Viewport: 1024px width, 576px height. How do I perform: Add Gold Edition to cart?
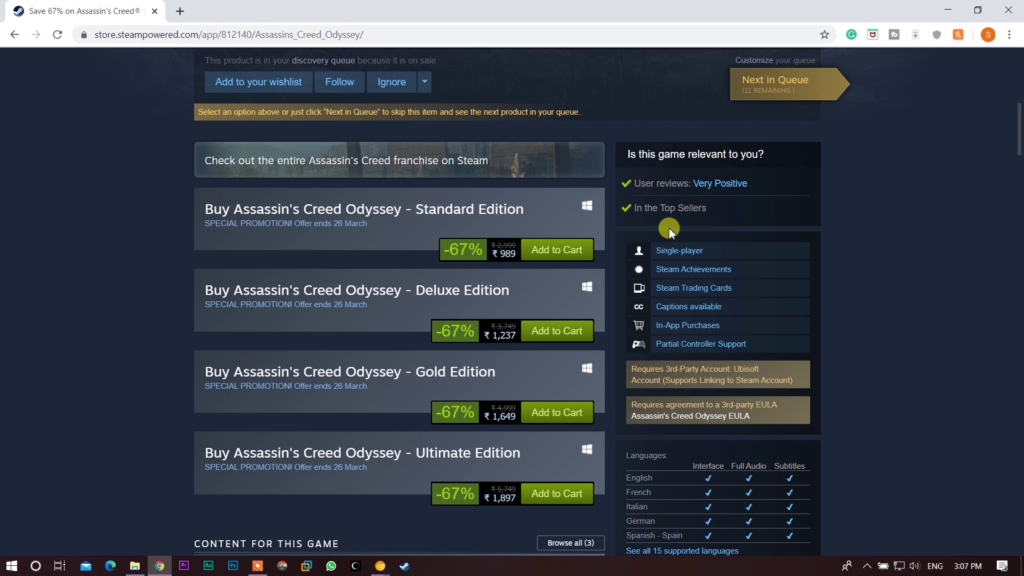557,413
